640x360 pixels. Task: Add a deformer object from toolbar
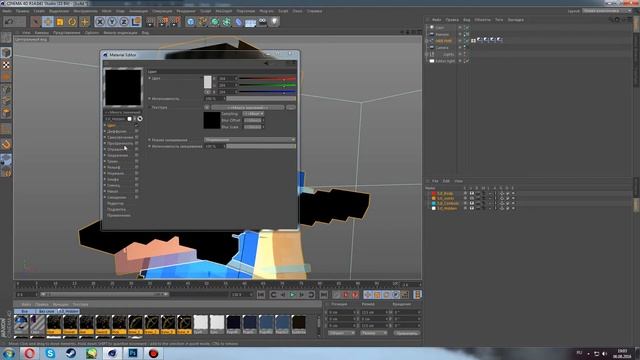click(x=238, y=21)
